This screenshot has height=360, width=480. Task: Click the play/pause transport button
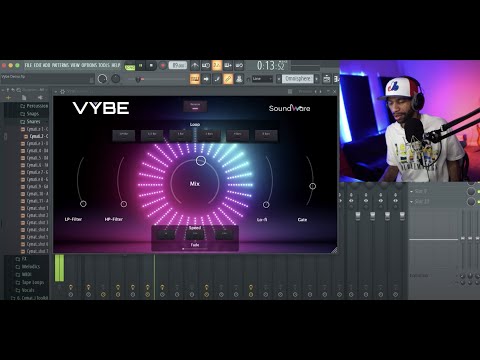tap(141, 66)
